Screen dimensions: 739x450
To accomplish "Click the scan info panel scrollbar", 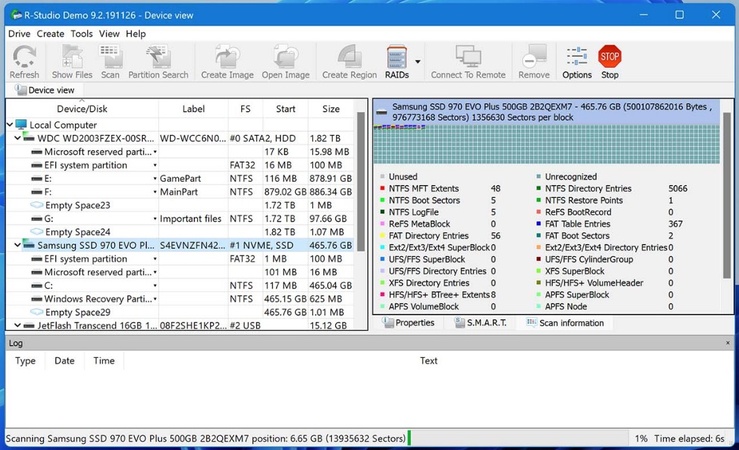I will click(726, 196).
